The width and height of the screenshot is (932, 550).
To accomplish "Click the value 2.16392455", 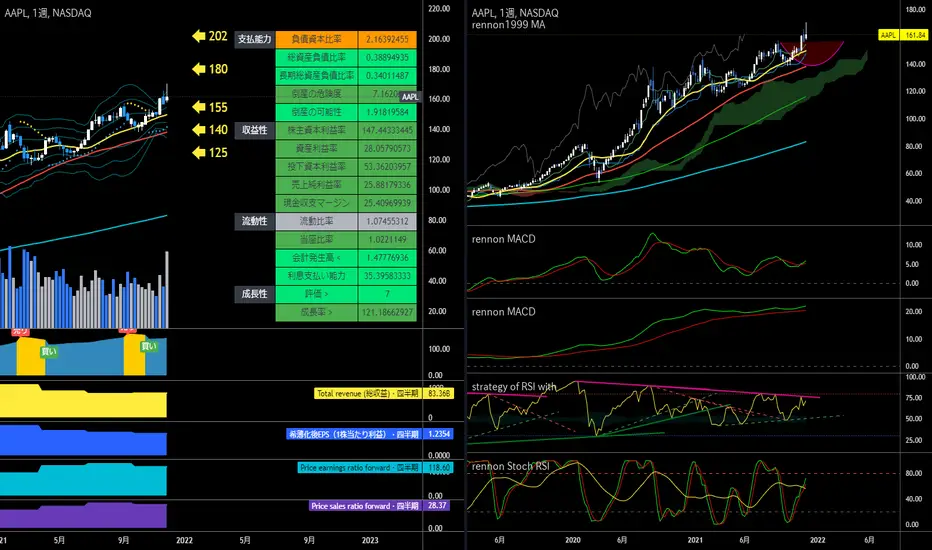I will point(387,39).
